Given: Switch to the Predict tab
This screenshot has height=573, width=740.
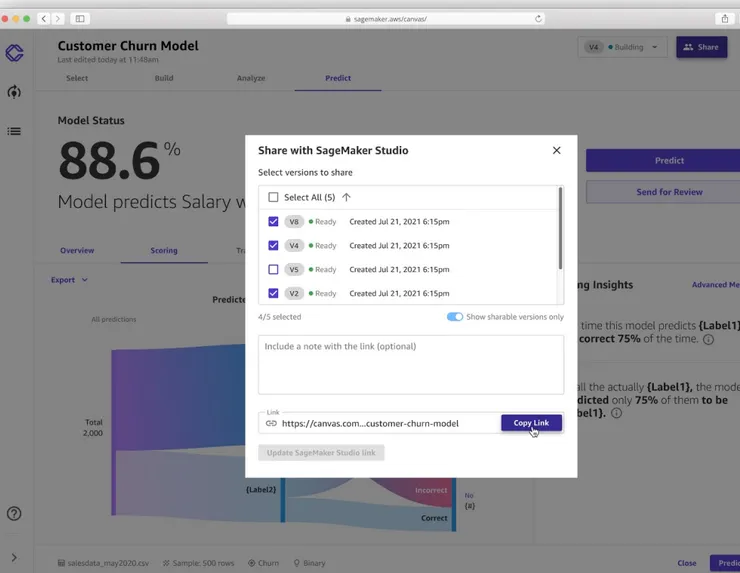Looking at the screenshot, I should click(x=338, y=78).
